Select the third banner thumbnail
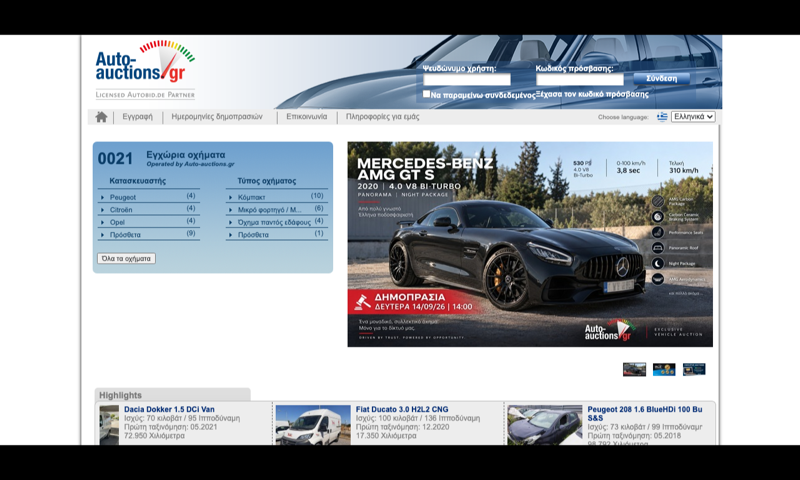 click(x=694, y=369)
